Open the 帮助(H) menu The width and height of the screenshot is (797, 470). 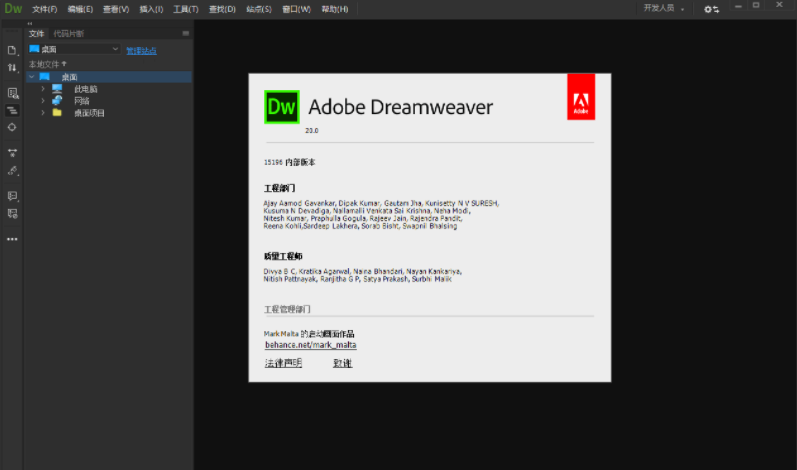335,9
